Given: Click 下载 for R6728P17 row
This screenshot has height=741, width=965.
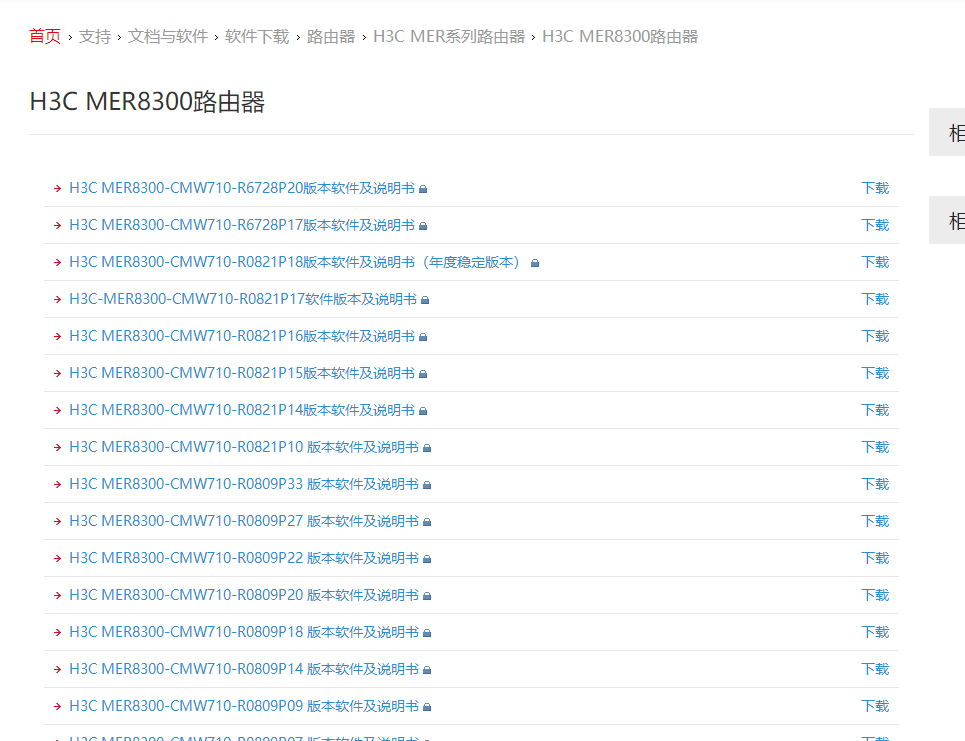Looking at the screenshot, I should pos(875,225).
